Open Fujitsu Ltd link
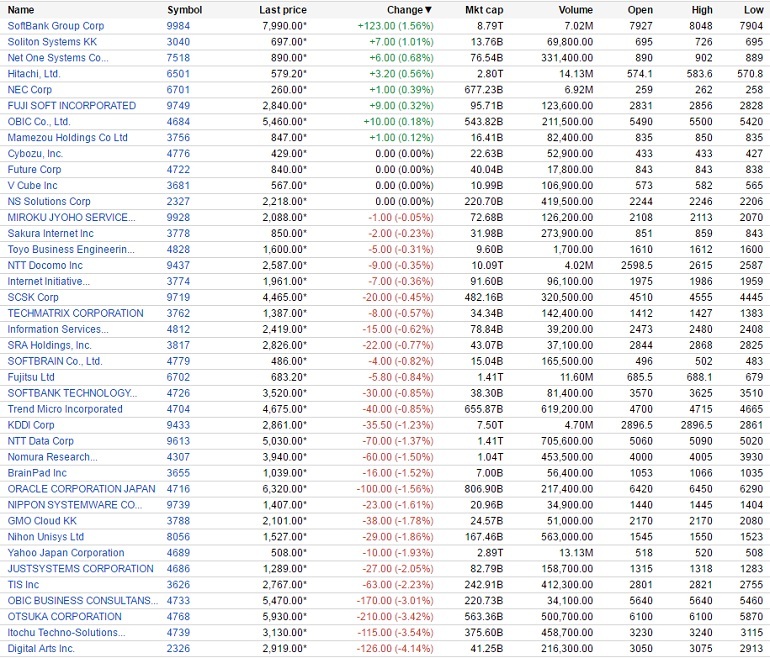 (x=31, y=377)
